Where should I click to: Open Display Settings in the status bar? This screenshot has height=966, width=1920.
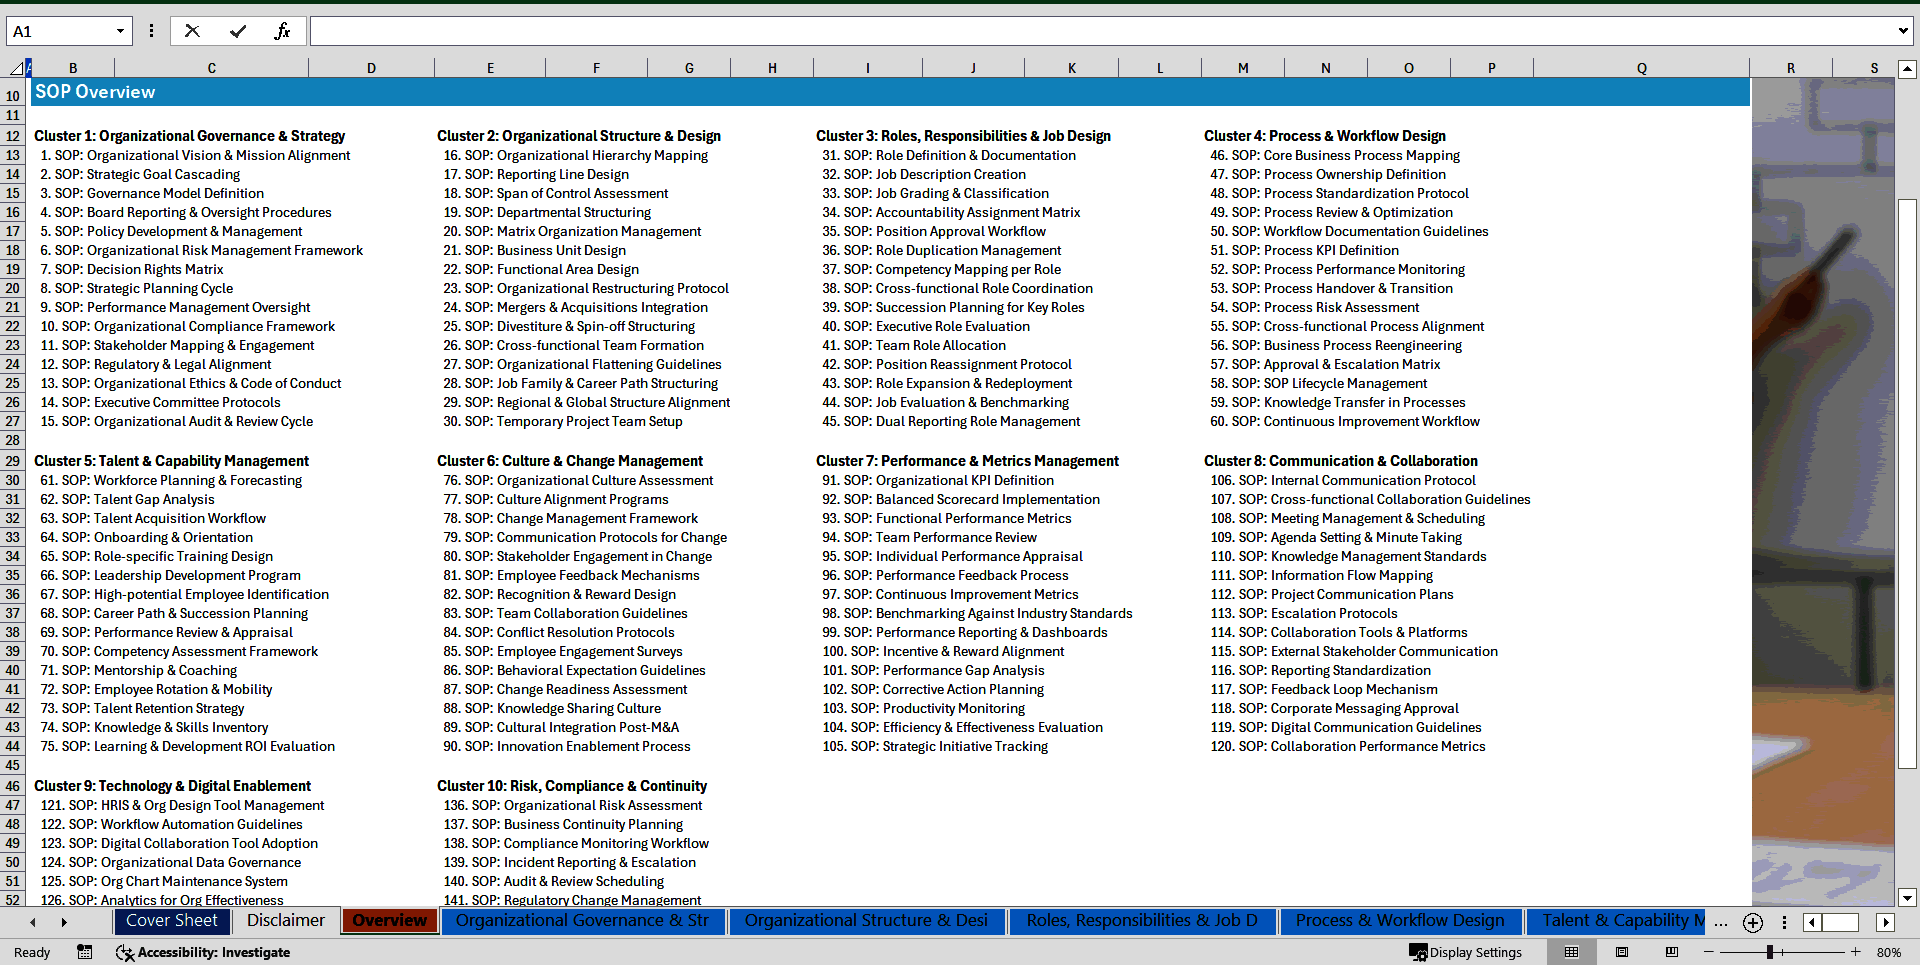[x=1466, y=952]
